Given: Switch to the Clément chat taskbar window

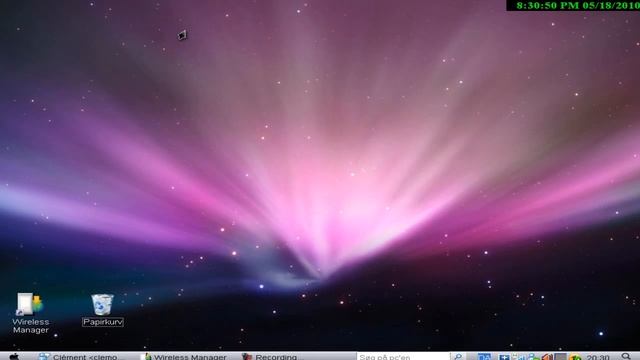Looking at the screenshot, I should [82, 357].
